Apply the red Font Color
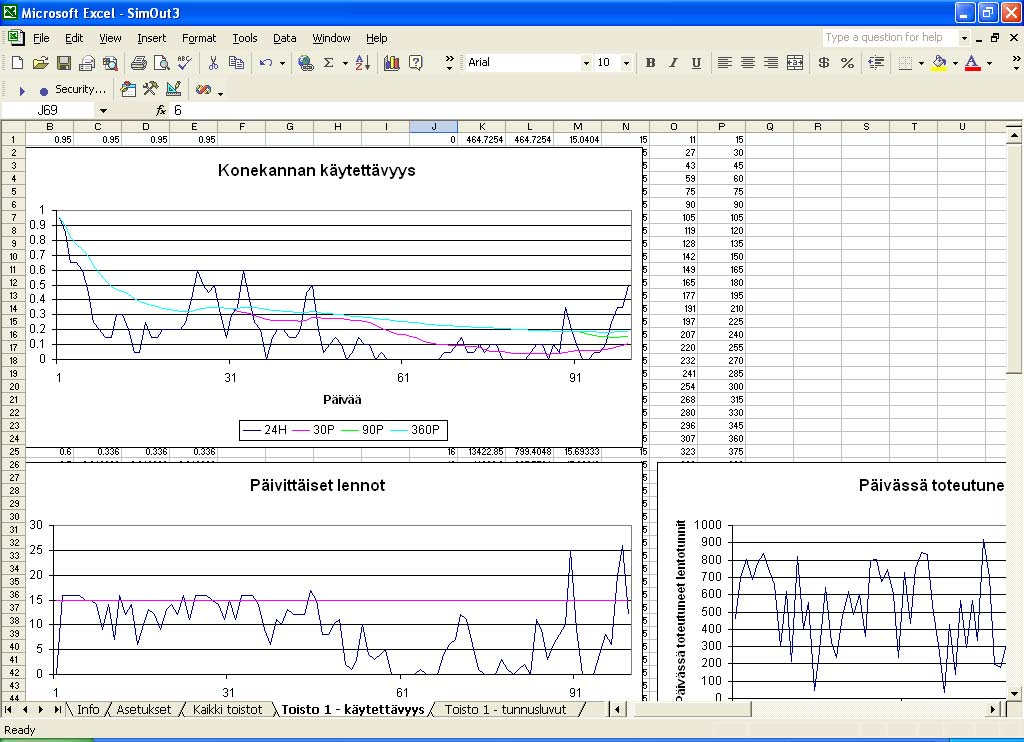1024x742 pixels. coord(972,63)
